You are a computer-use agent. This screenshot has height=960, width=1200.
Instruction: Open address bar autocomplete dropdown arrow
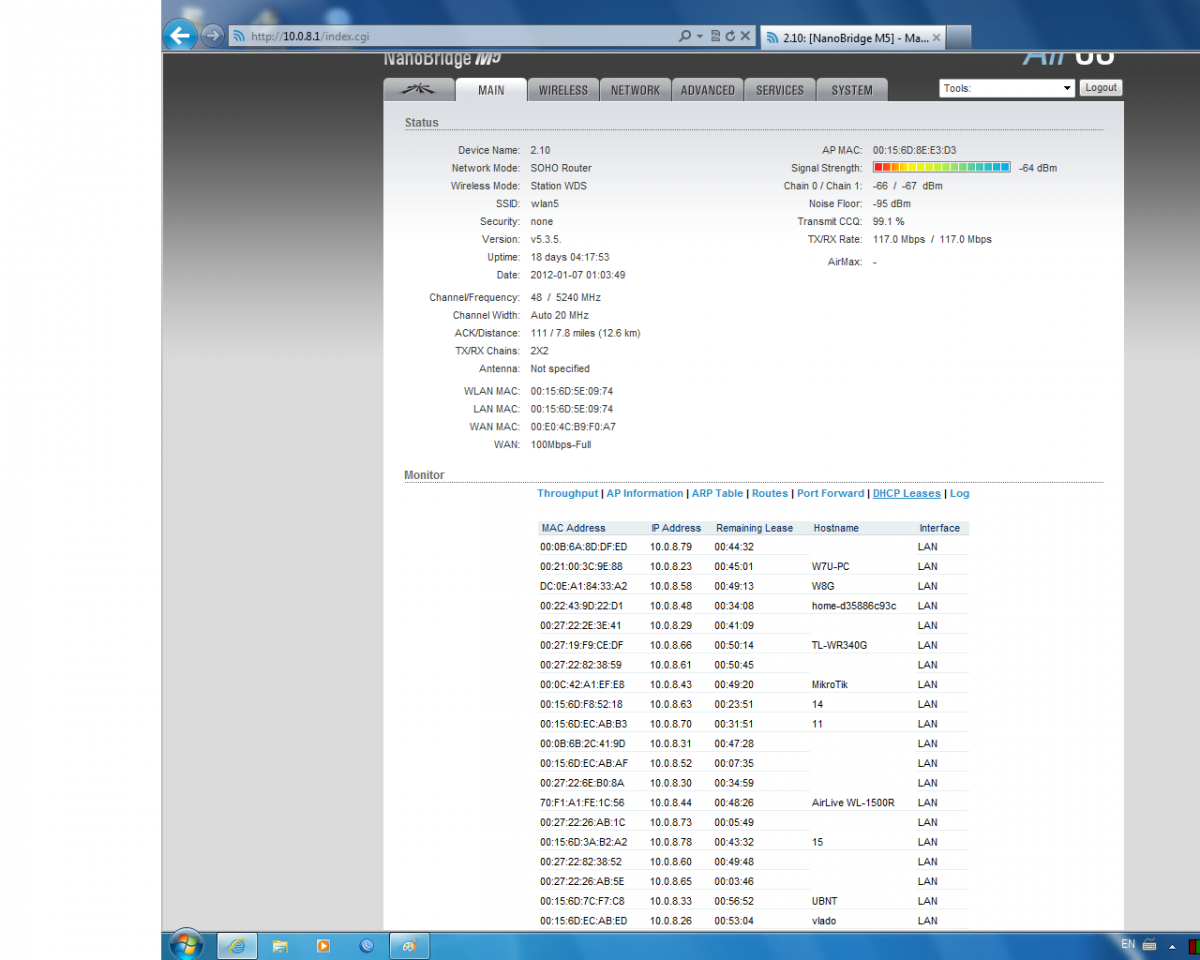(699, 36)
